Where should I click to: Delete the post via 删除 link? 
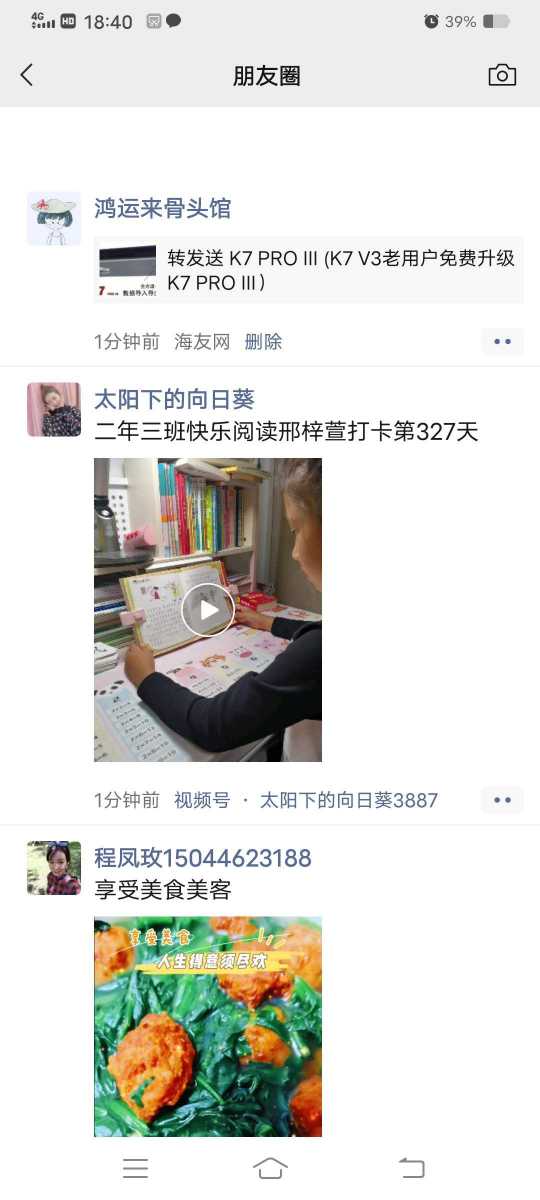point(264,342)
